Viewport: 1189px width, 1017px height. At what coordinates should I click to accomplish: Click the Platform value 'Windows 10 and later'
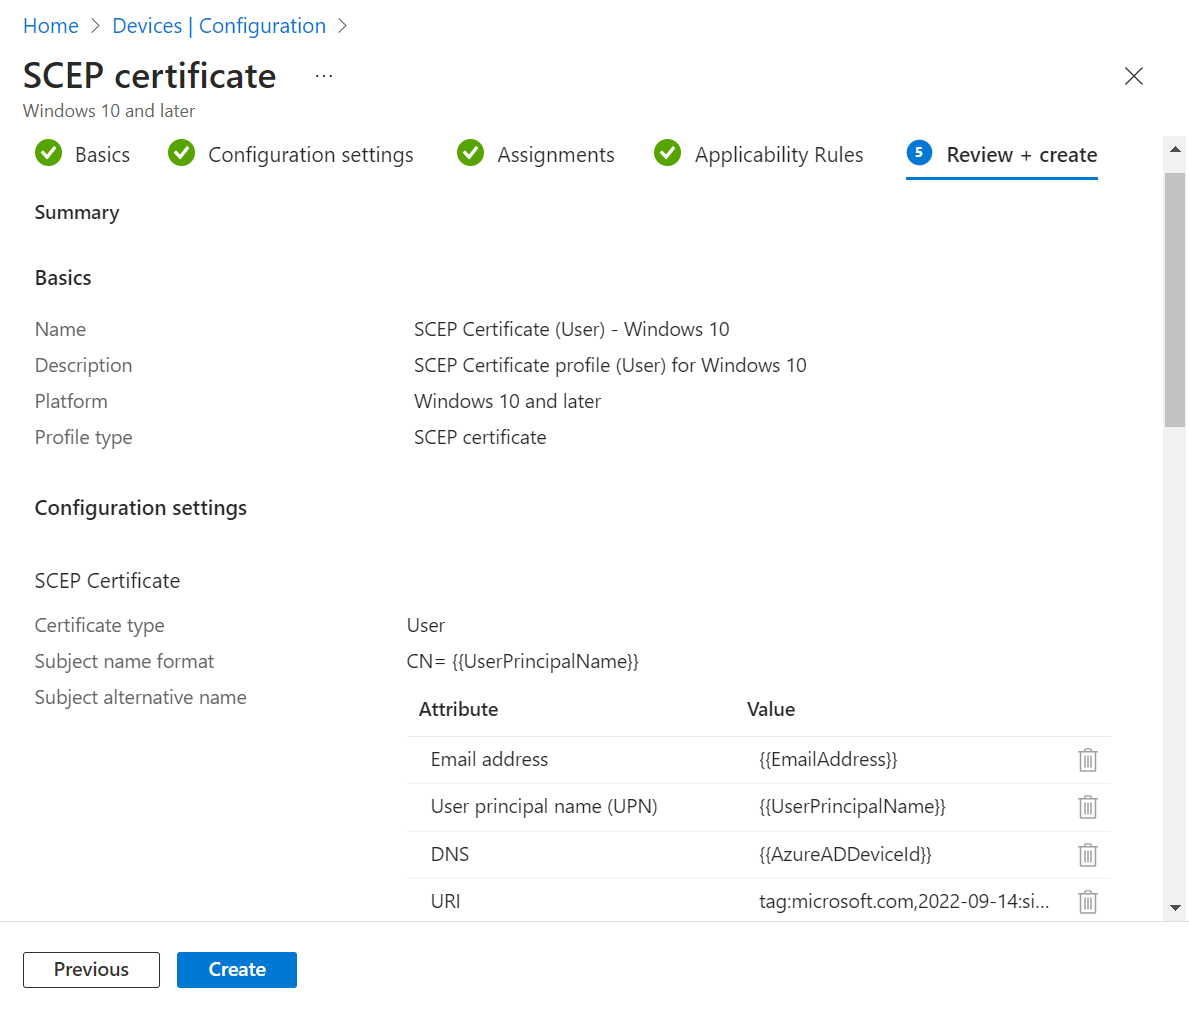pyautogui.click(x=507, y=401)
